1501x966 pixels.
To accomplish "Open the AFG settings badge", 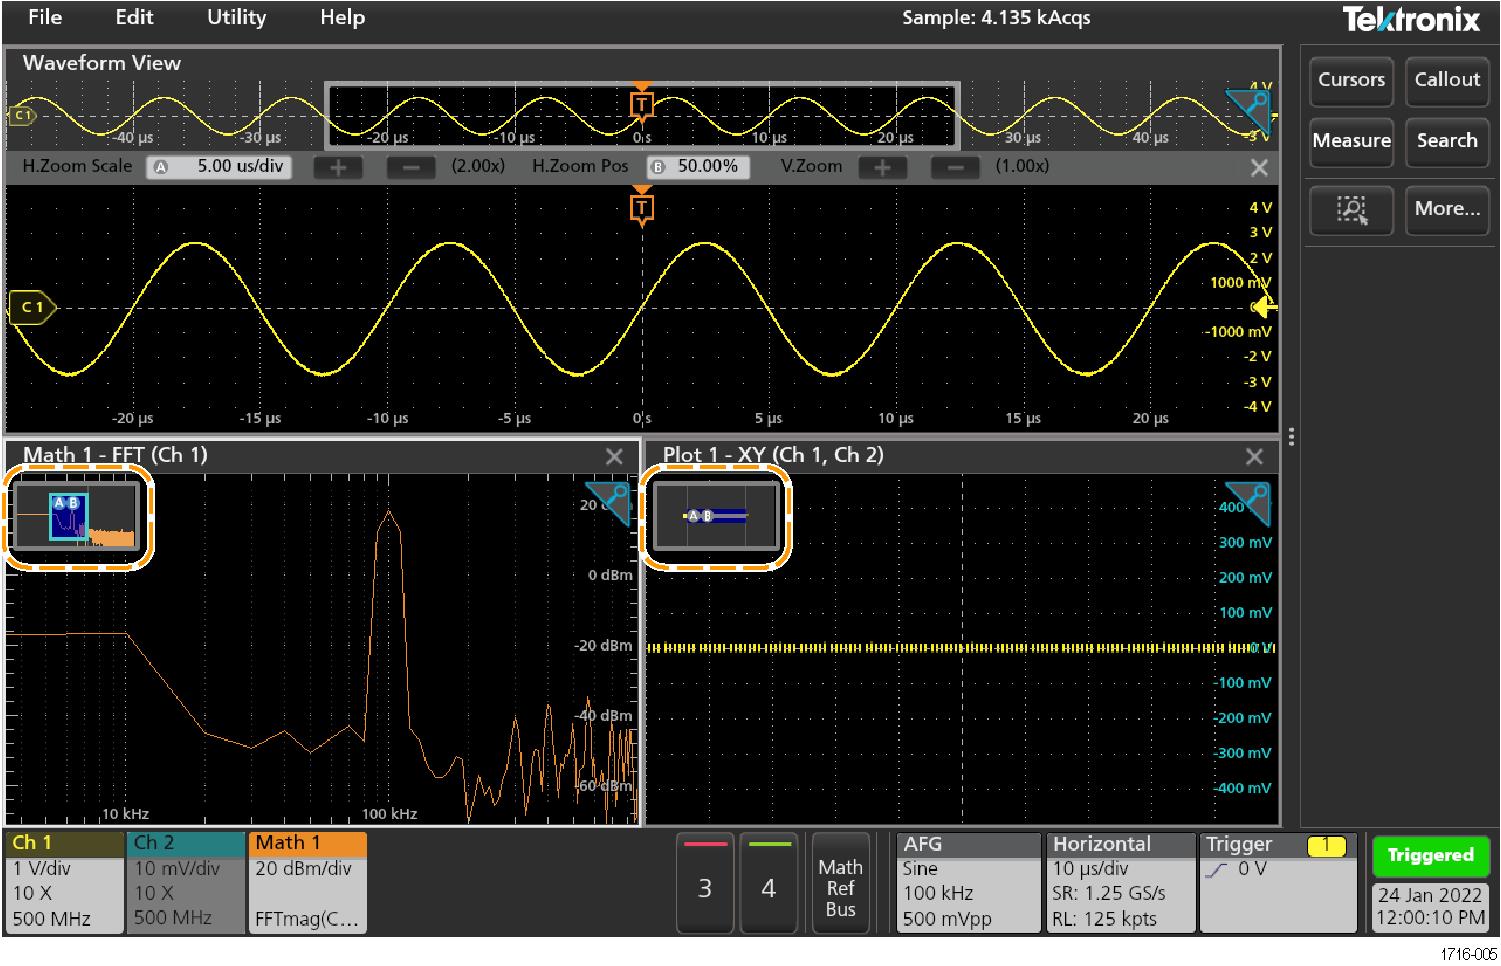I will click(x=966, y=882).
